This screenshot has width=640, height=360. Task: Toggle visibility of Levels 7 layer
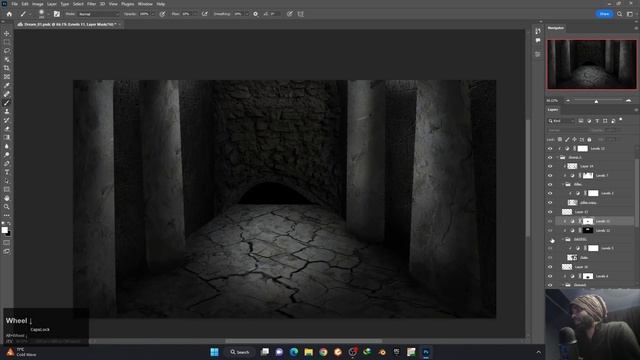550,176
